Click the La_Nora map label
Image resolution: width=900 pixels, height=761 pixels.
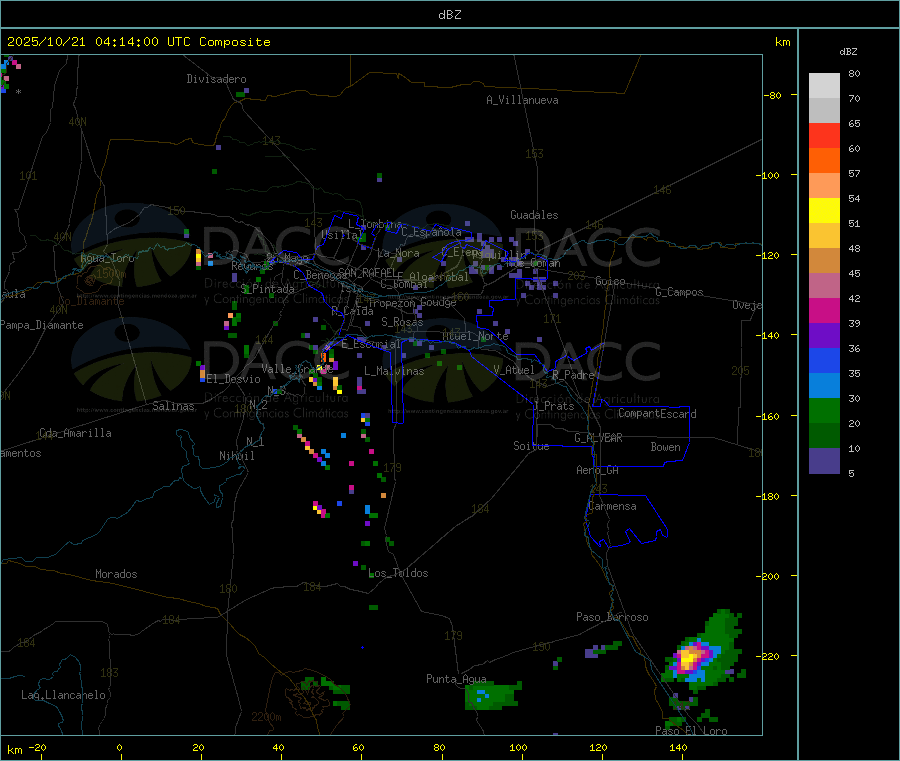click(x=398, y=253)
